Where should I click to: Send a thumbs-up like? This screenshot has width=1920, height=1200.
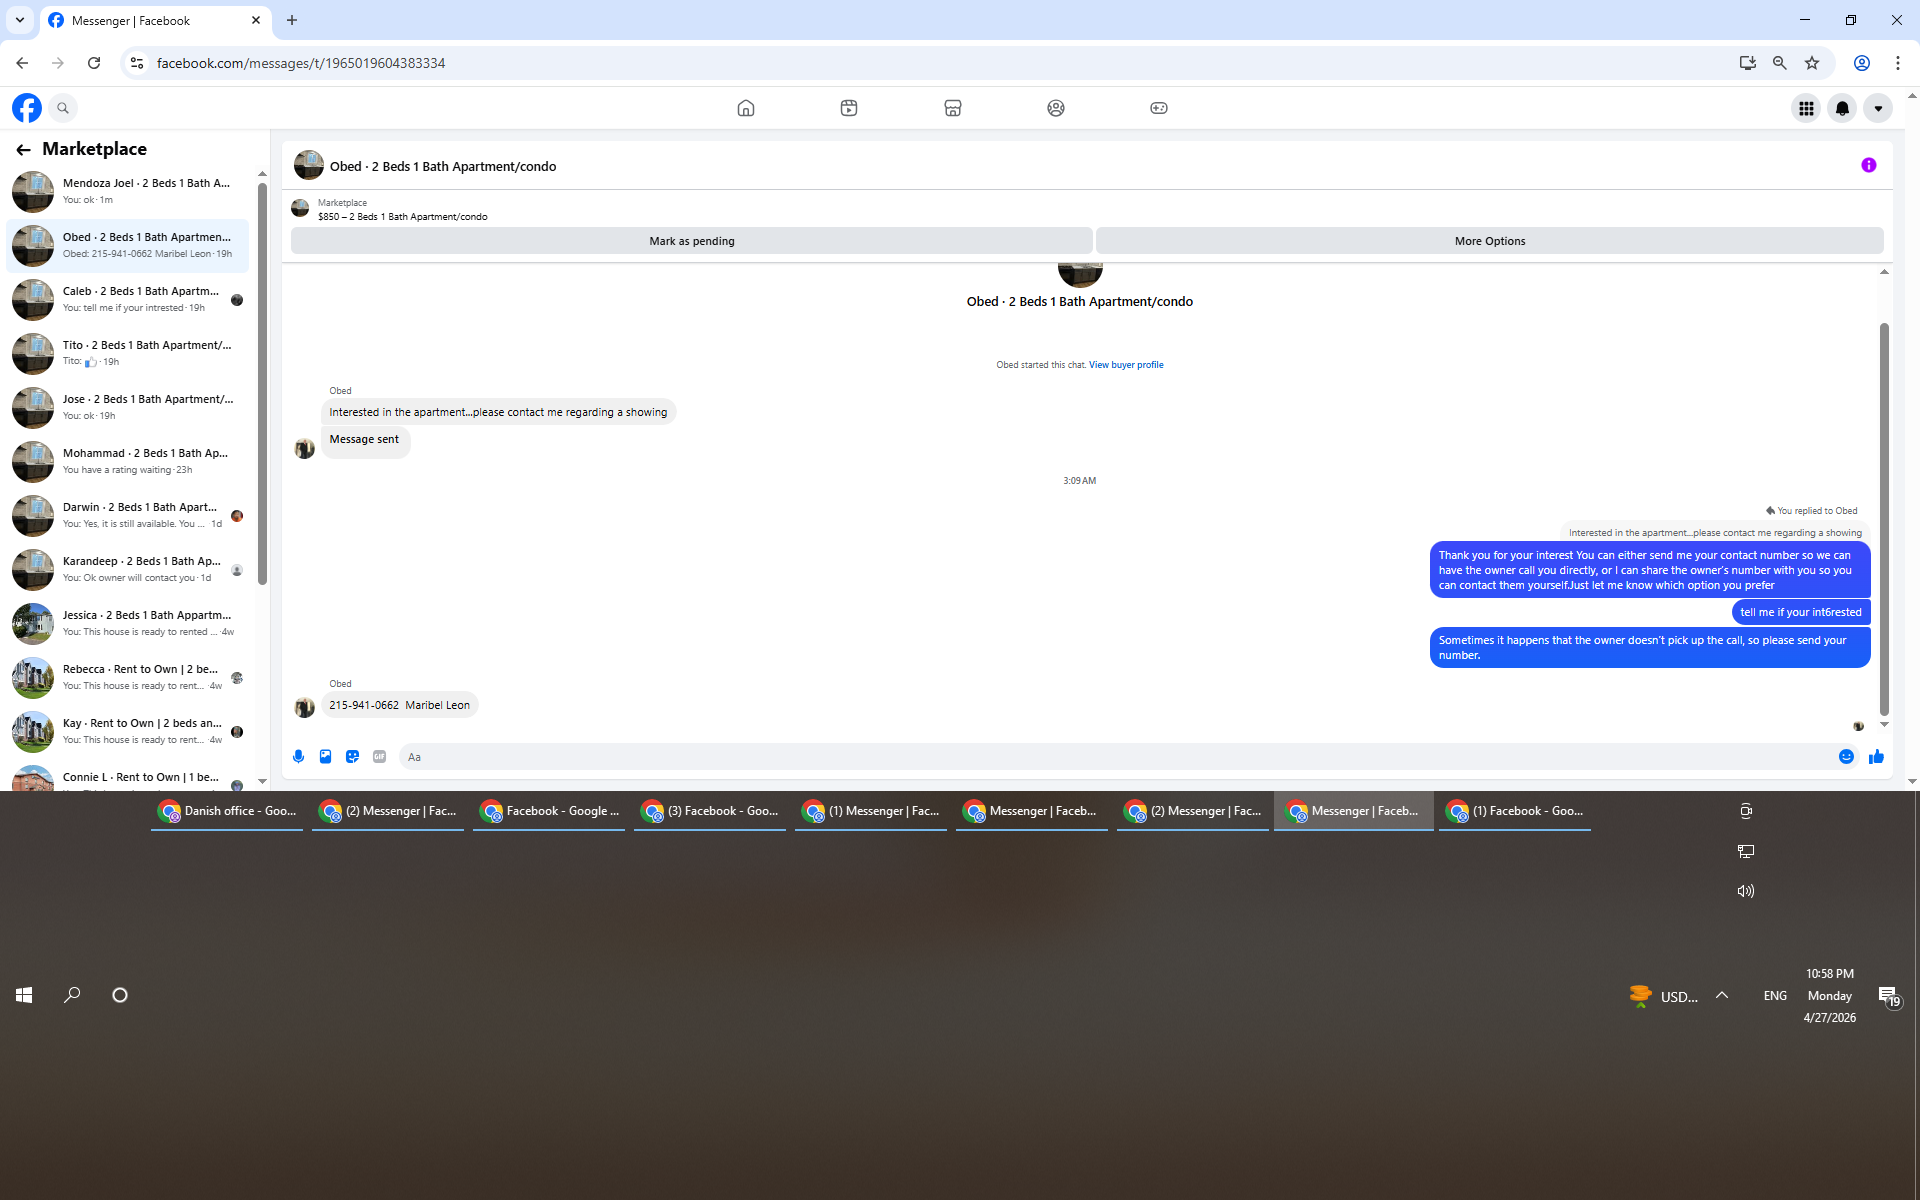click(x=1876, y=757)
